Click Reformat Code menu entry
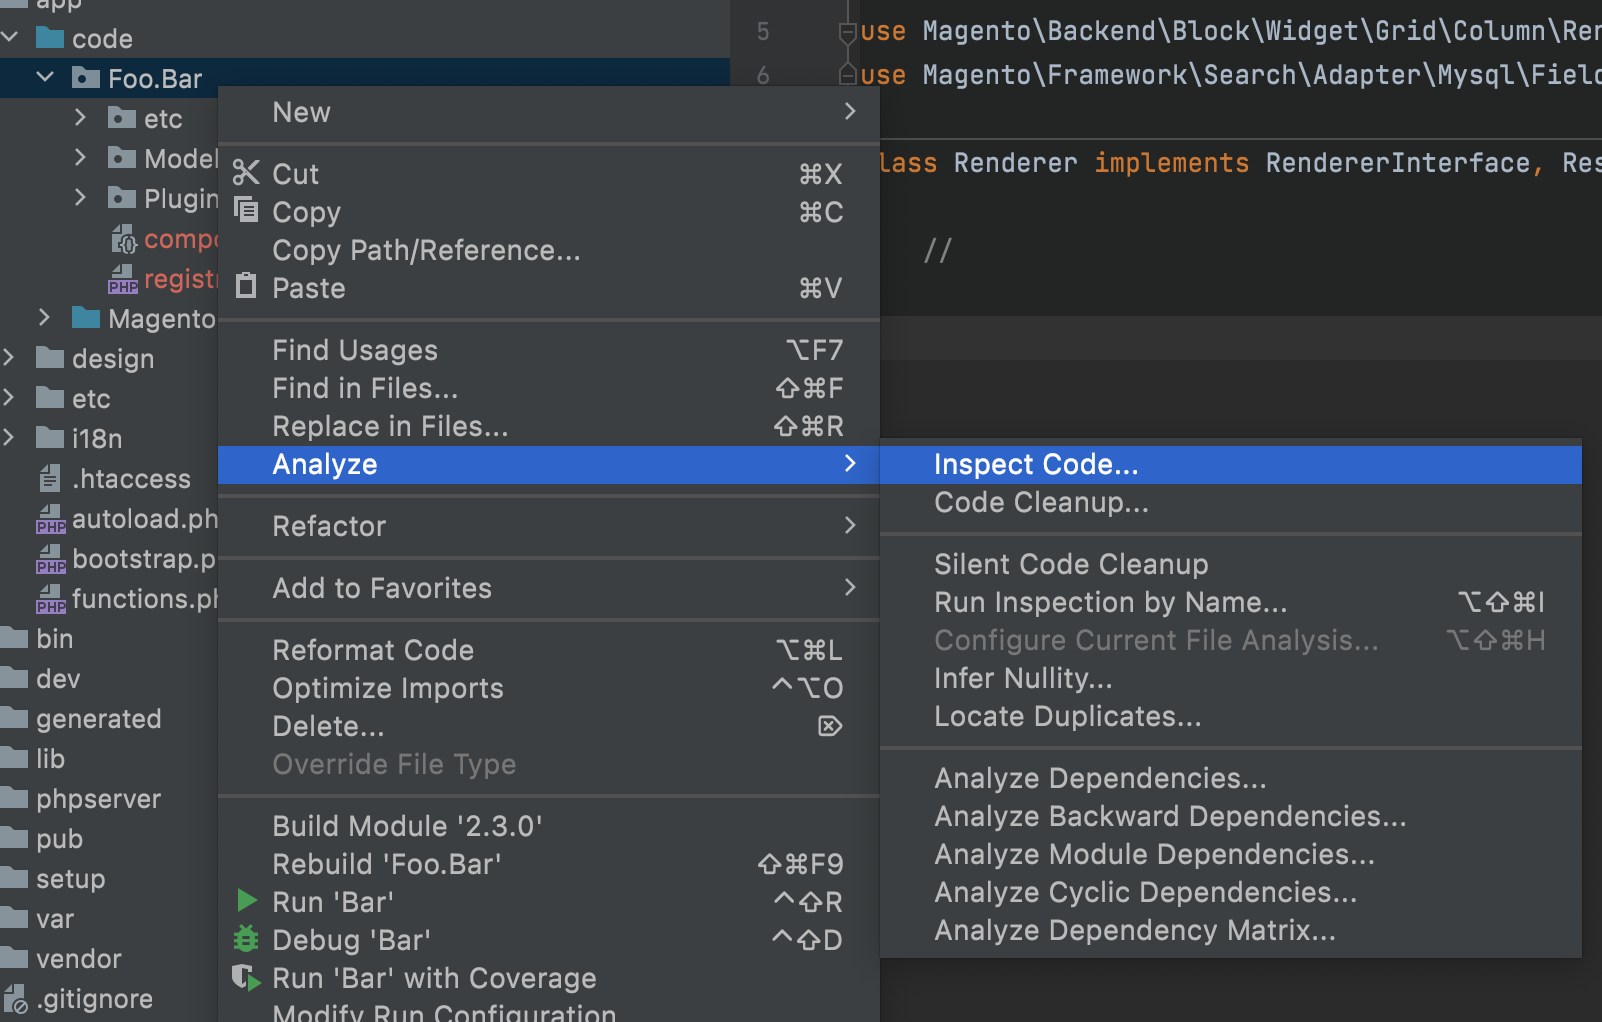This screenshot has height=1022, width=1602. pos(373,650)
